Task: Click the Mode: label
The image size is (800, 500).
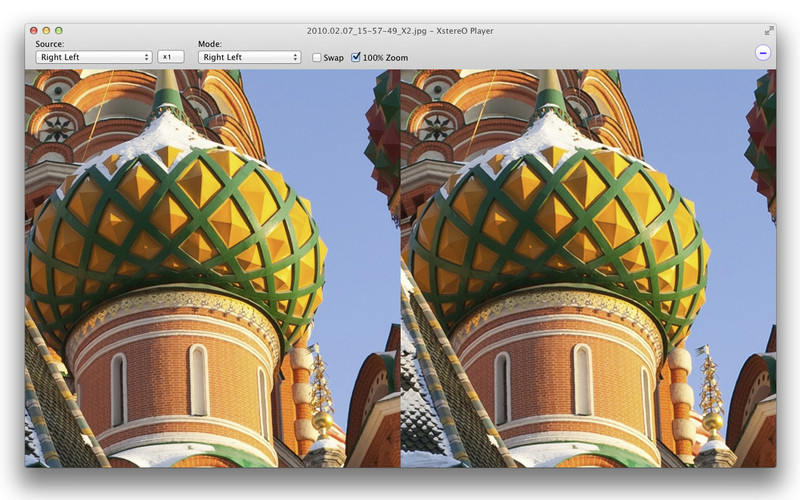Action: pyautogui.click(x=210, y=44)
